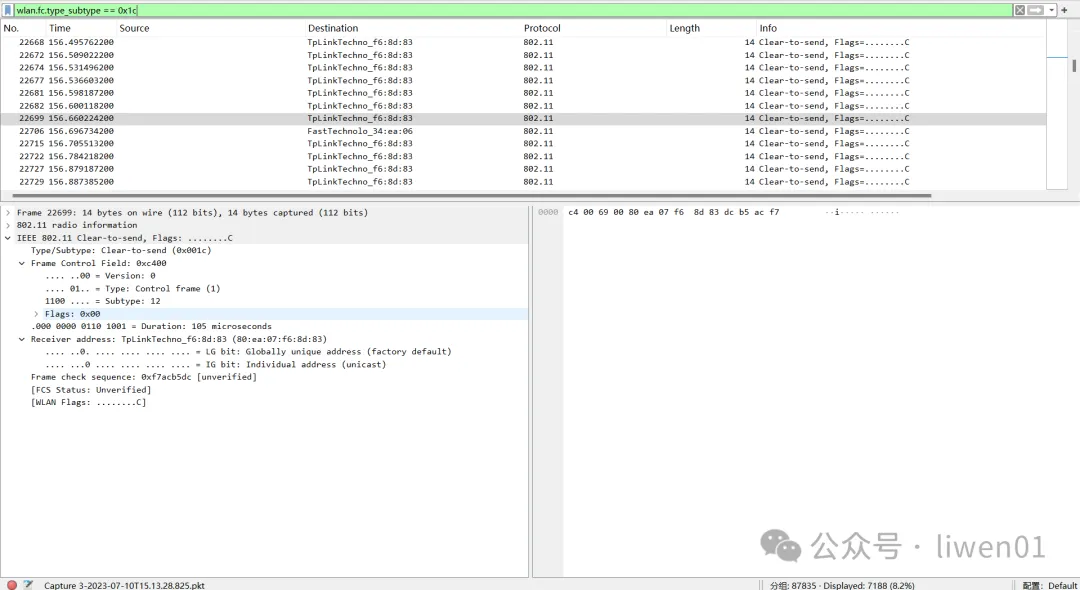
Task: Click the Destination column header
Action: coord(333,28)
